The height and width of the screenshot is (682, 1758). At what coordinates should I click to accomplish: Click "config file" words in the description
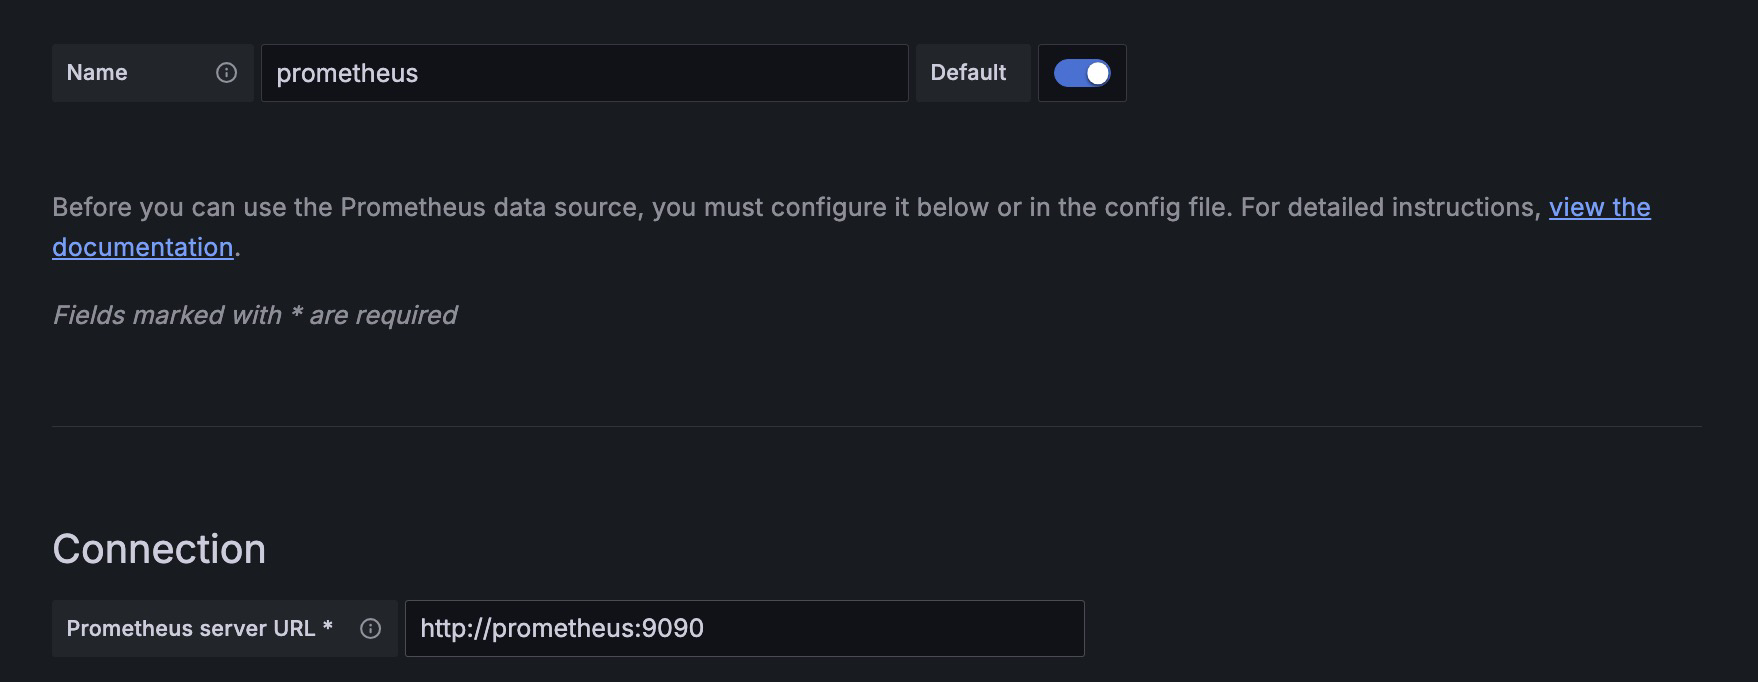pos(1166,207)
